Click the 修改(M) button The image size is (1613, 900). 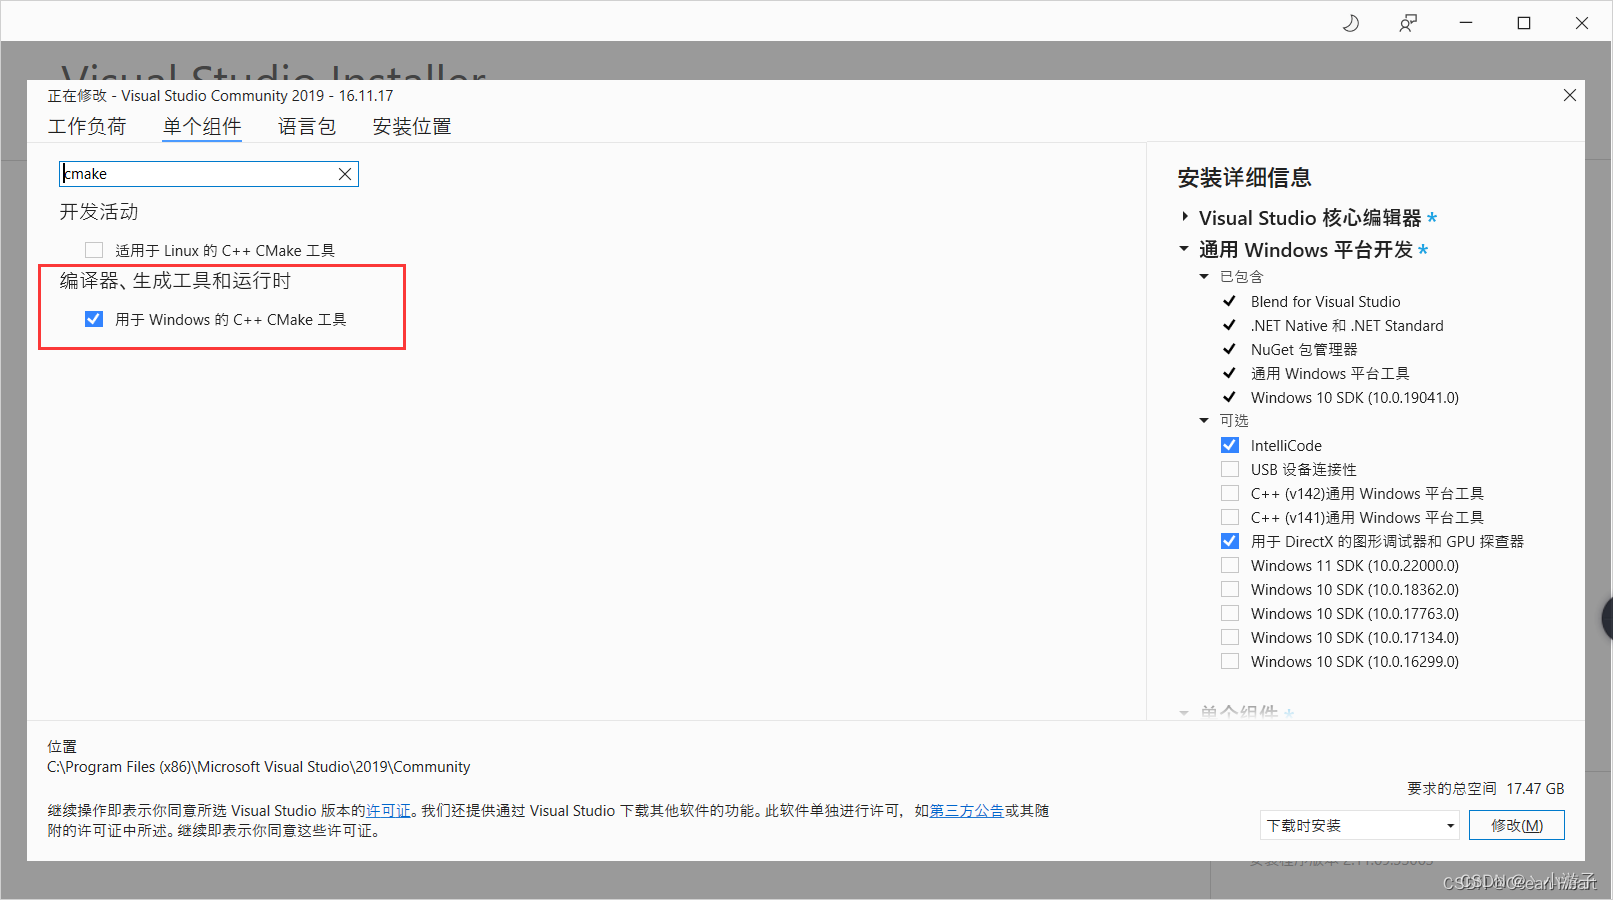coord(1517,825)
